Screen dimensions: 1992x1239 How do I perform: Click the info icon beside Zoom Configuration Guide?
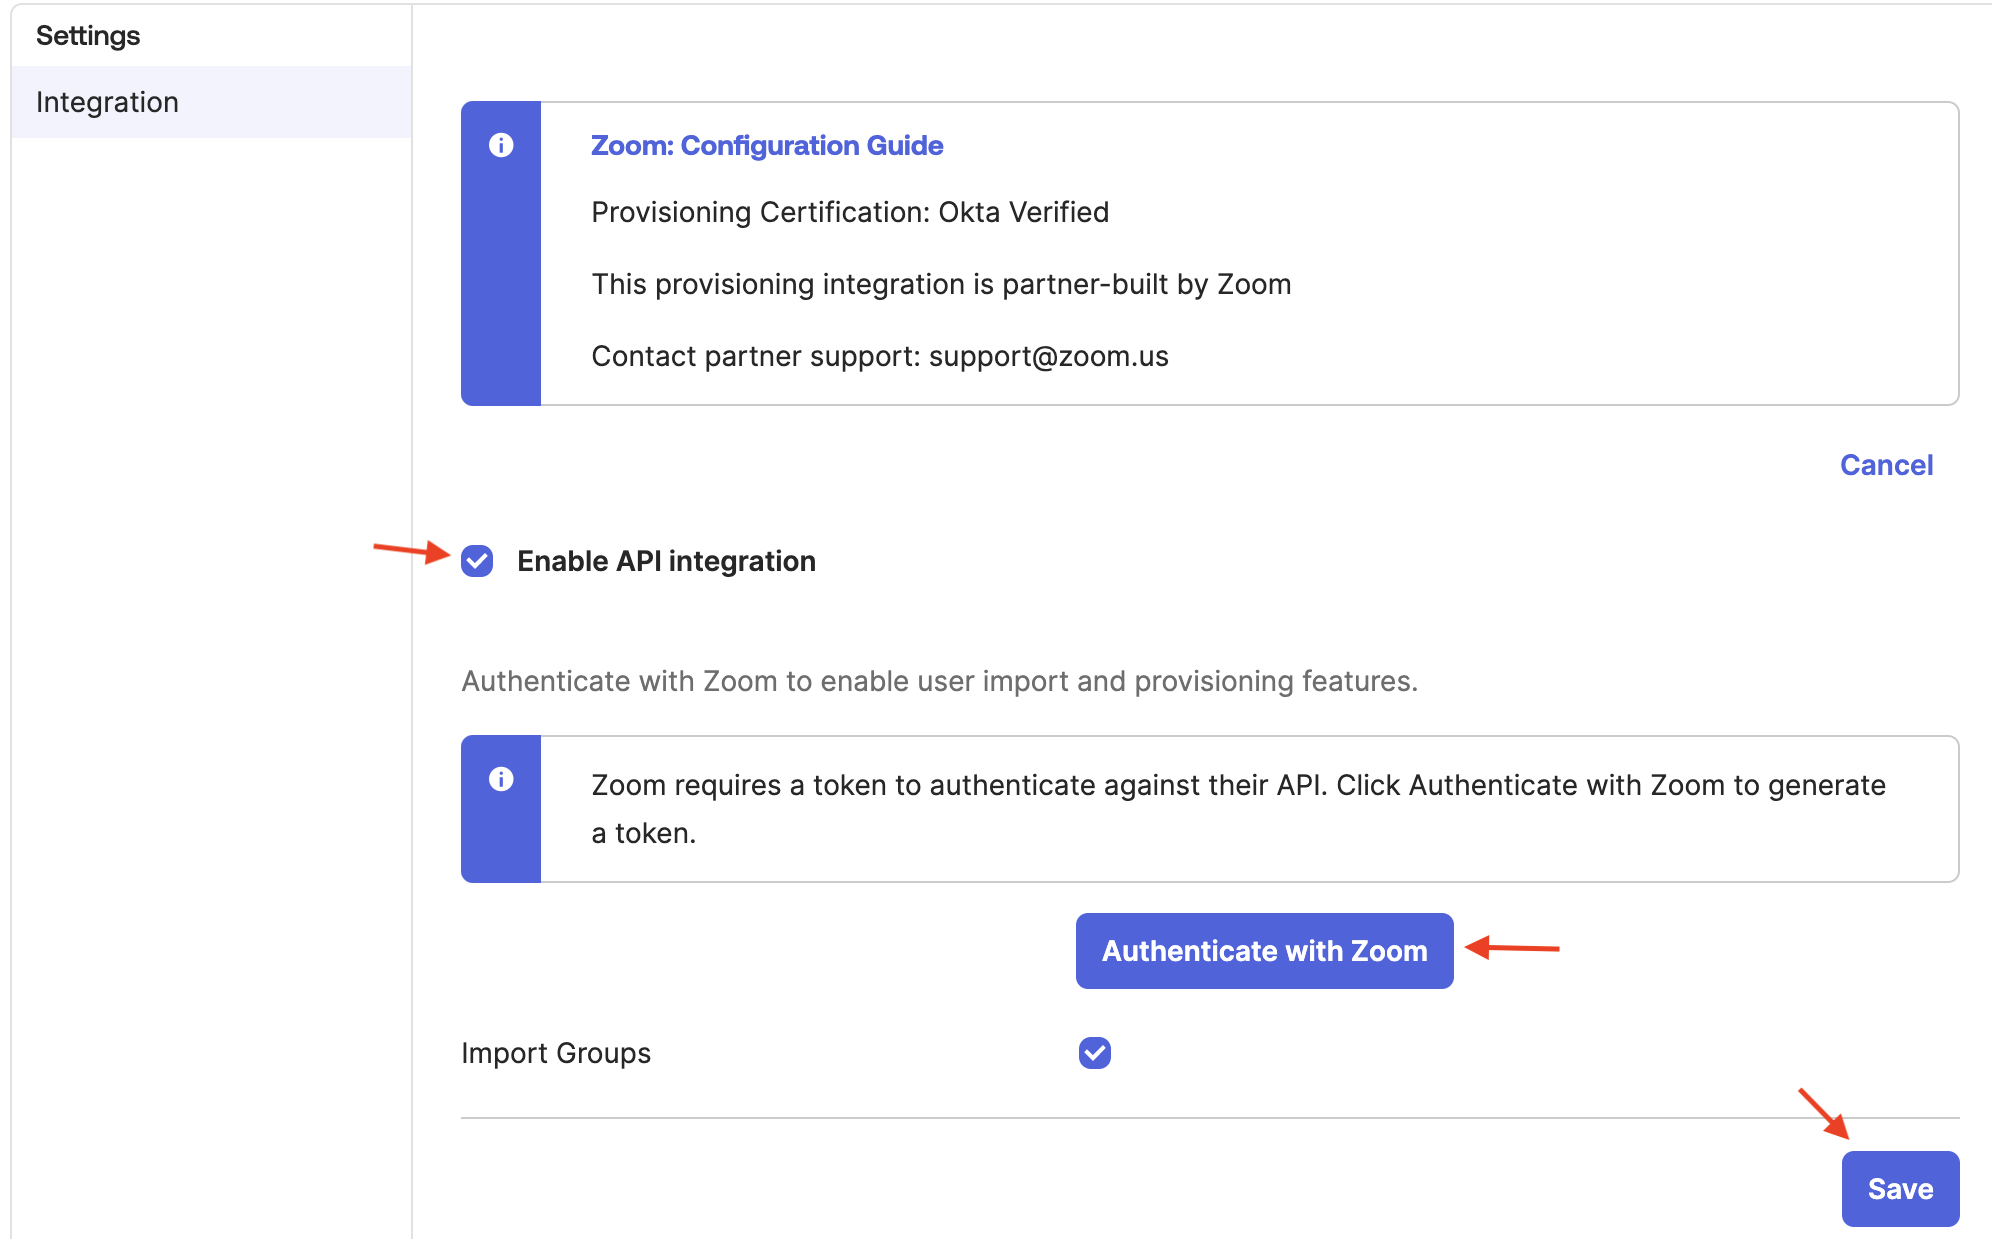501,146
